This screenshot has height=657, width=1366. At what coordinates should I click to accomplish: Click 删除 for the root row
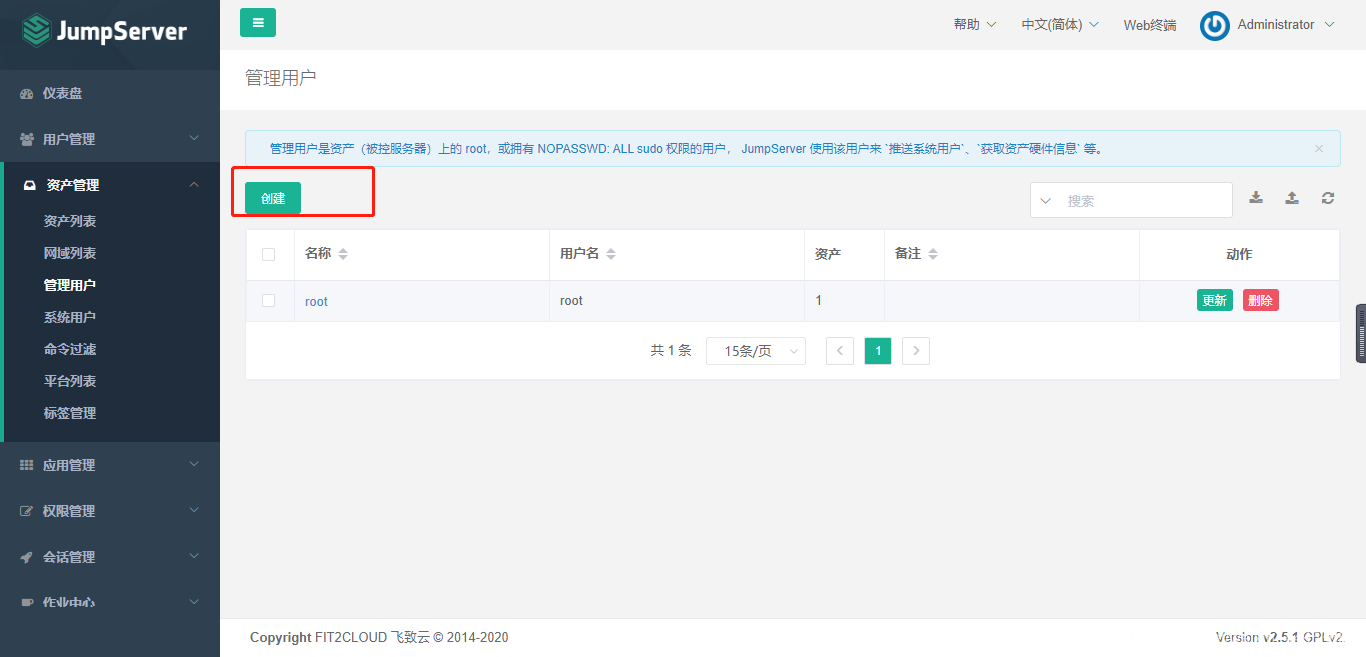click(x=1261, y=300)
